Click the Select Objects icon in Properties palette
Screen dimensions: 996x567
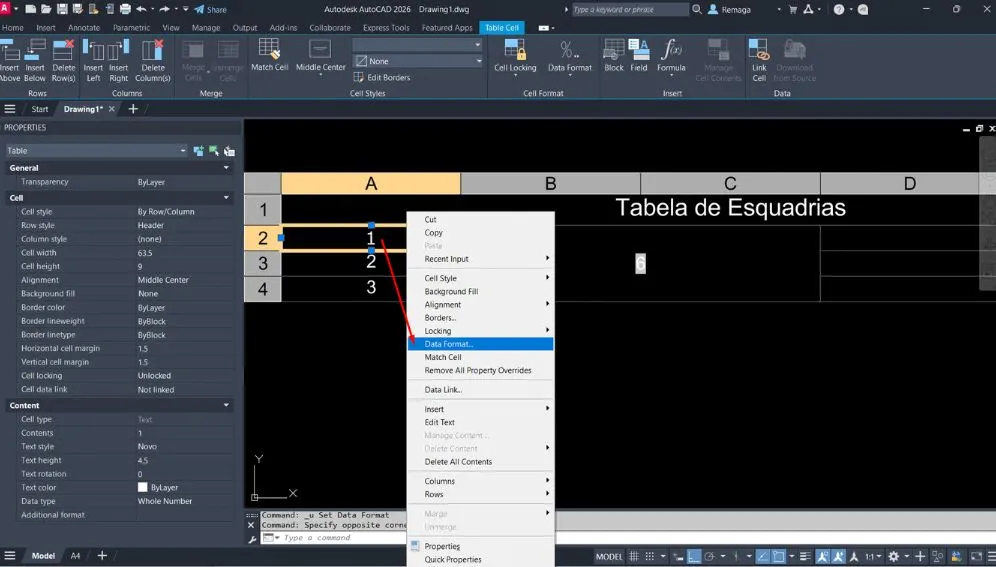click(x=214, y=150)
